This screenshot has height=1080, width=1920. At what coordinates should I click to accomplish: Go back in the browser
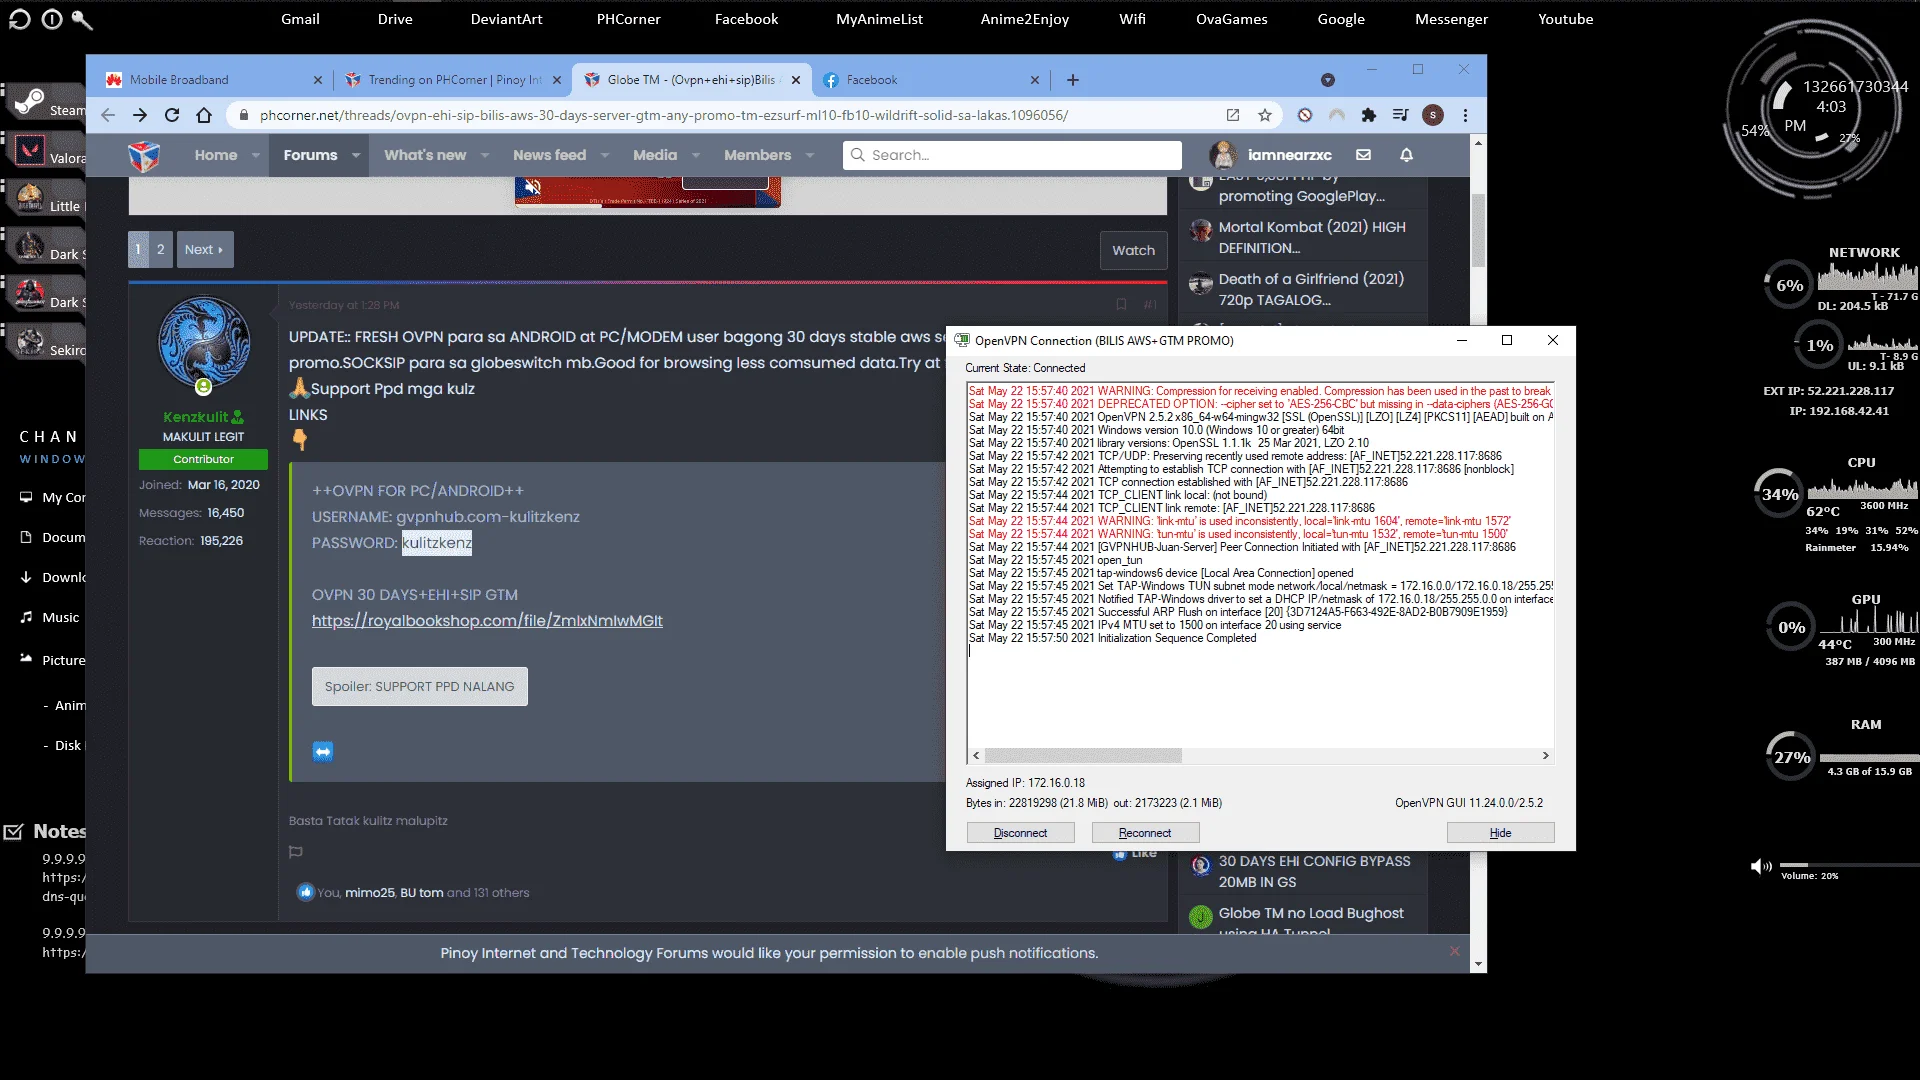[x=108, y=115]
